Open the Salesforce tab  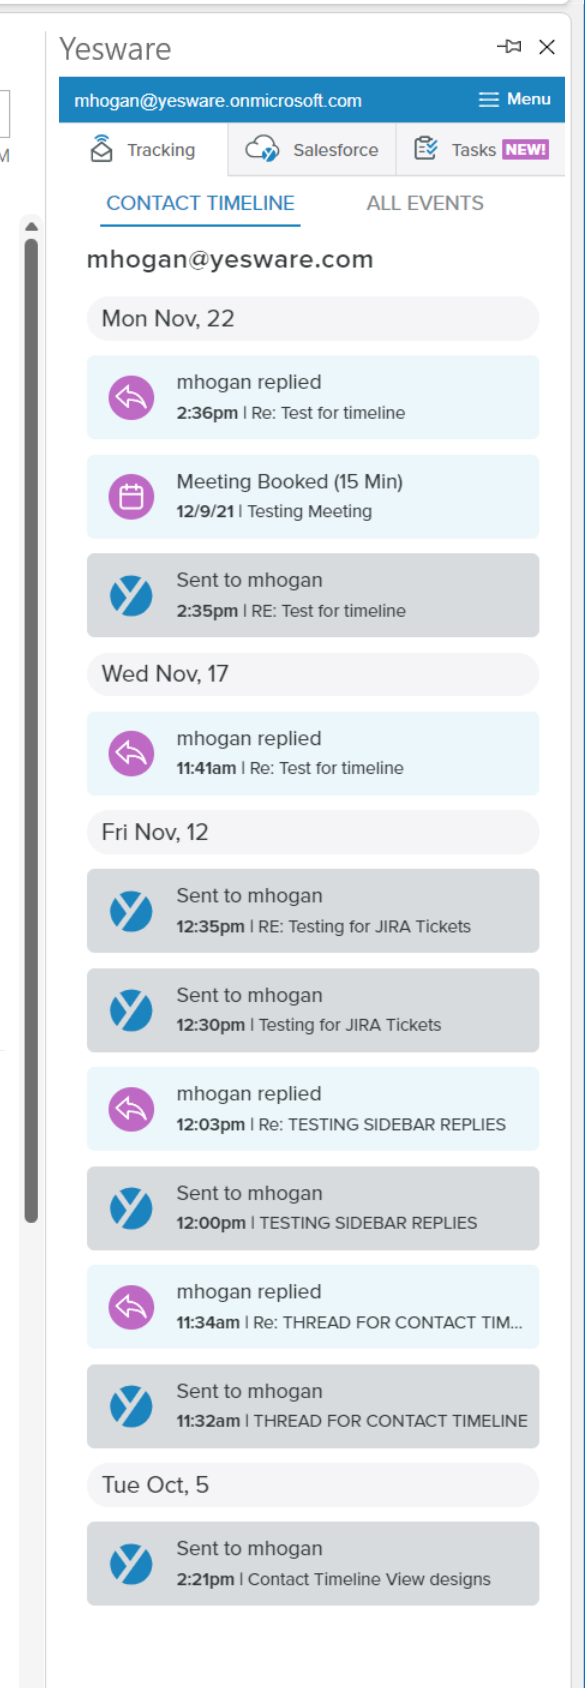[312, 150]
